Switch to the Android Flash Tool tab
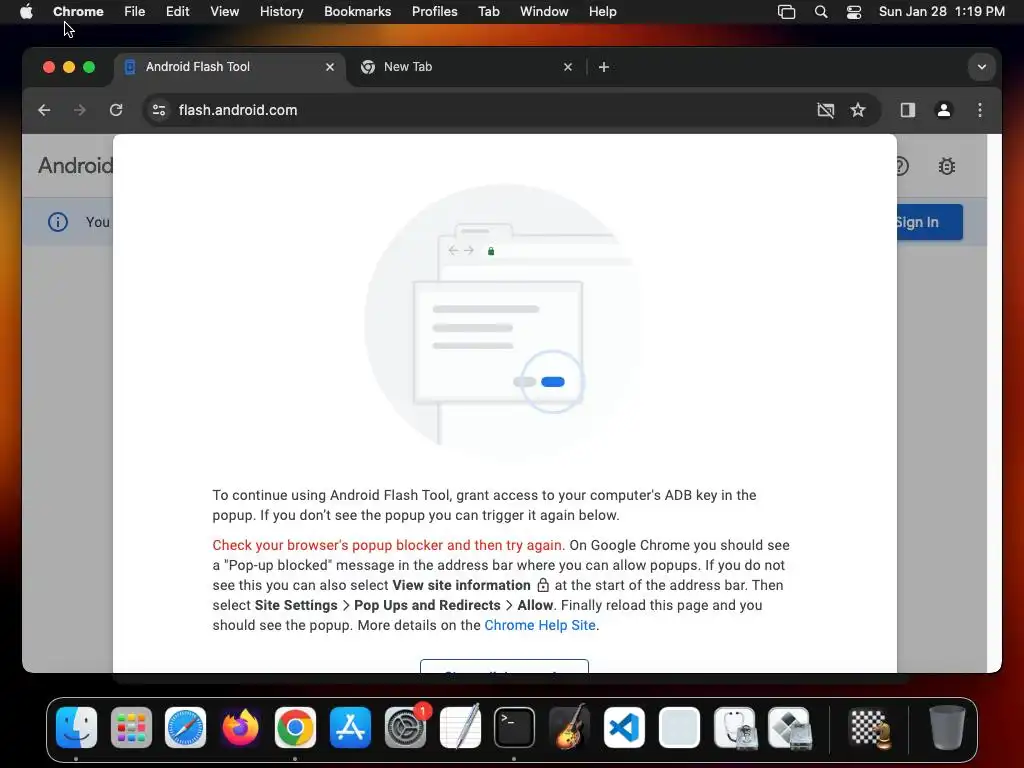 tap(231, 67)
